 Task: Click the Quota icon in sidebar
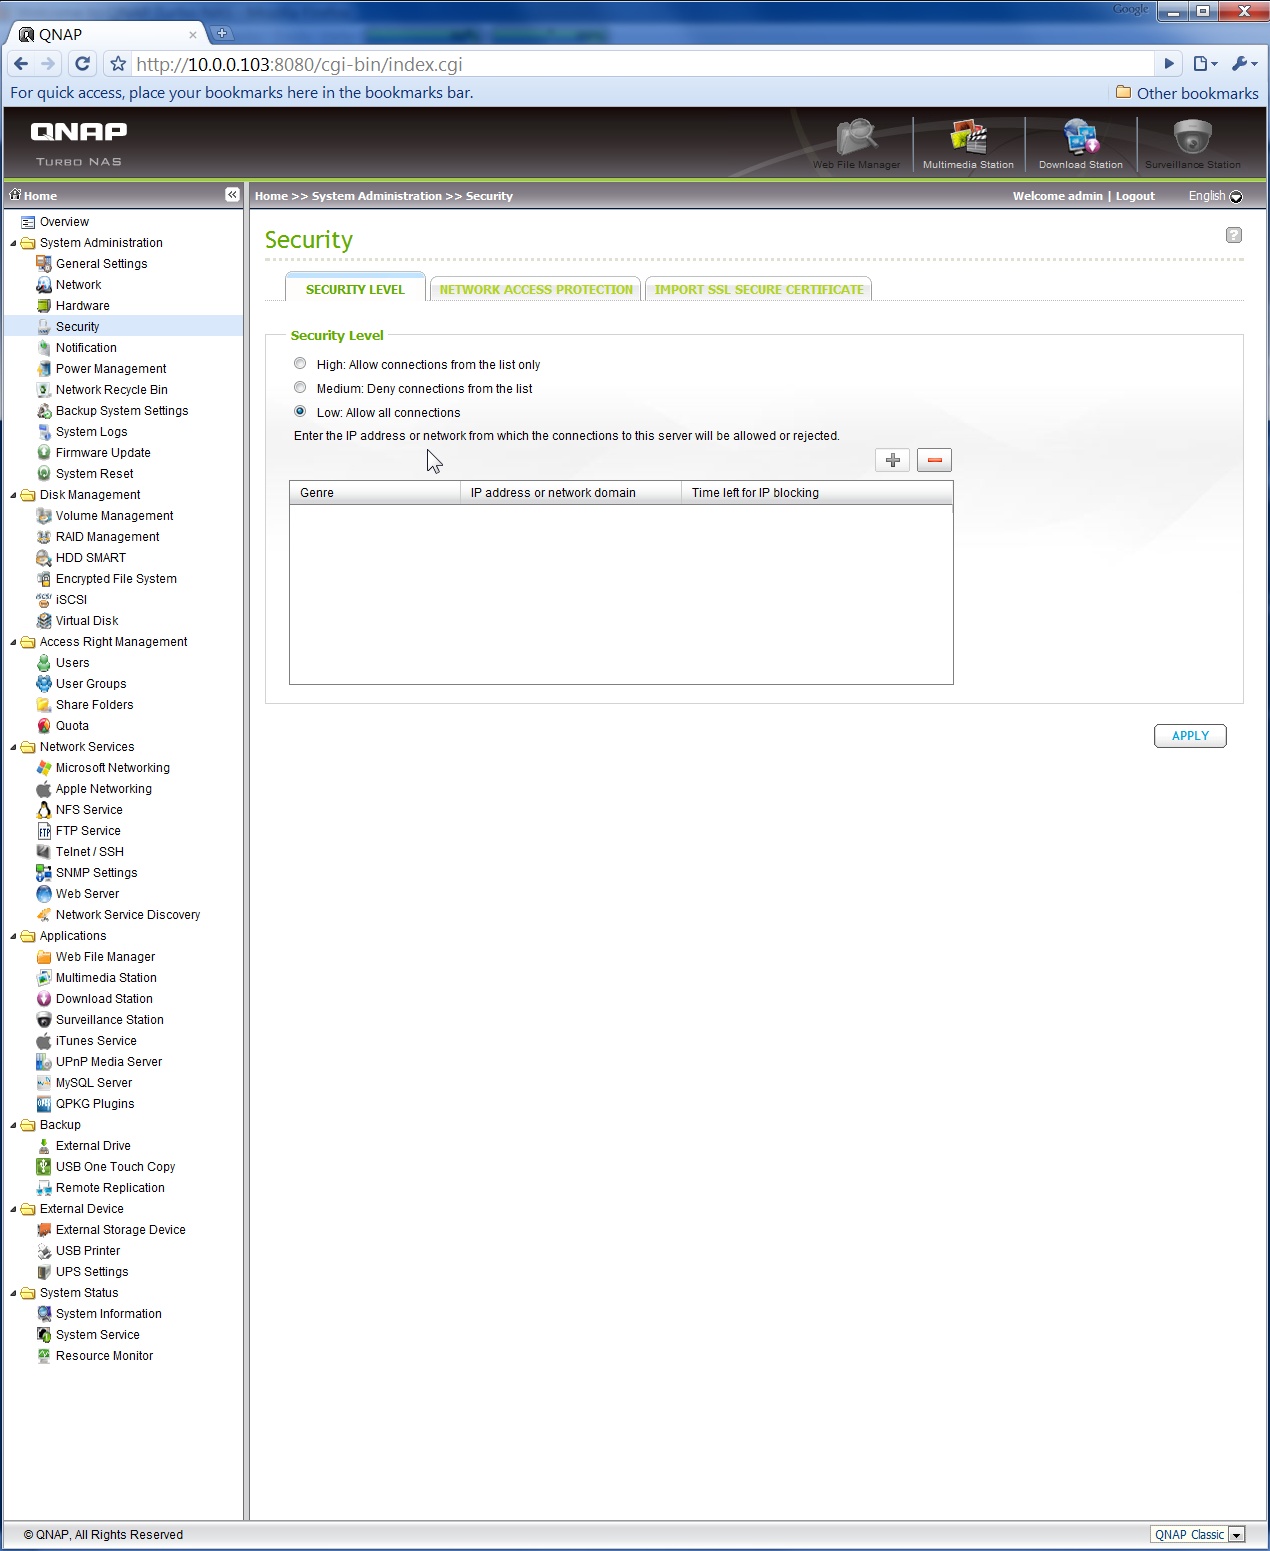[44, 726]
